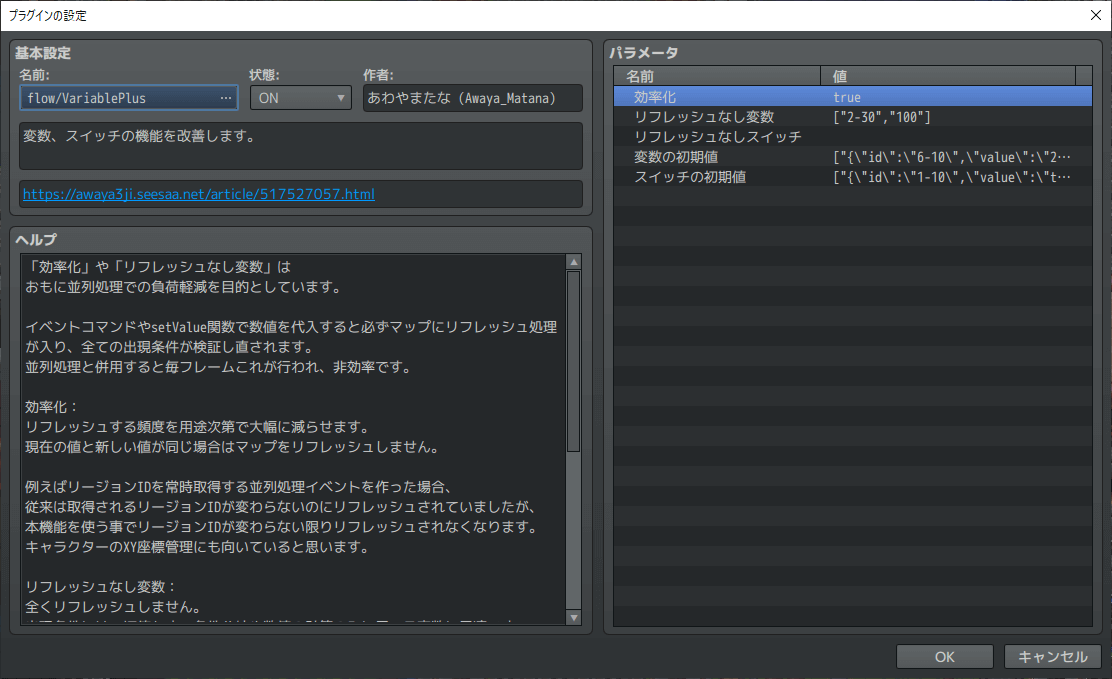Click the value ["2-30","100"]
Viewport: 1112px width, 679px height.
[882, 117]
